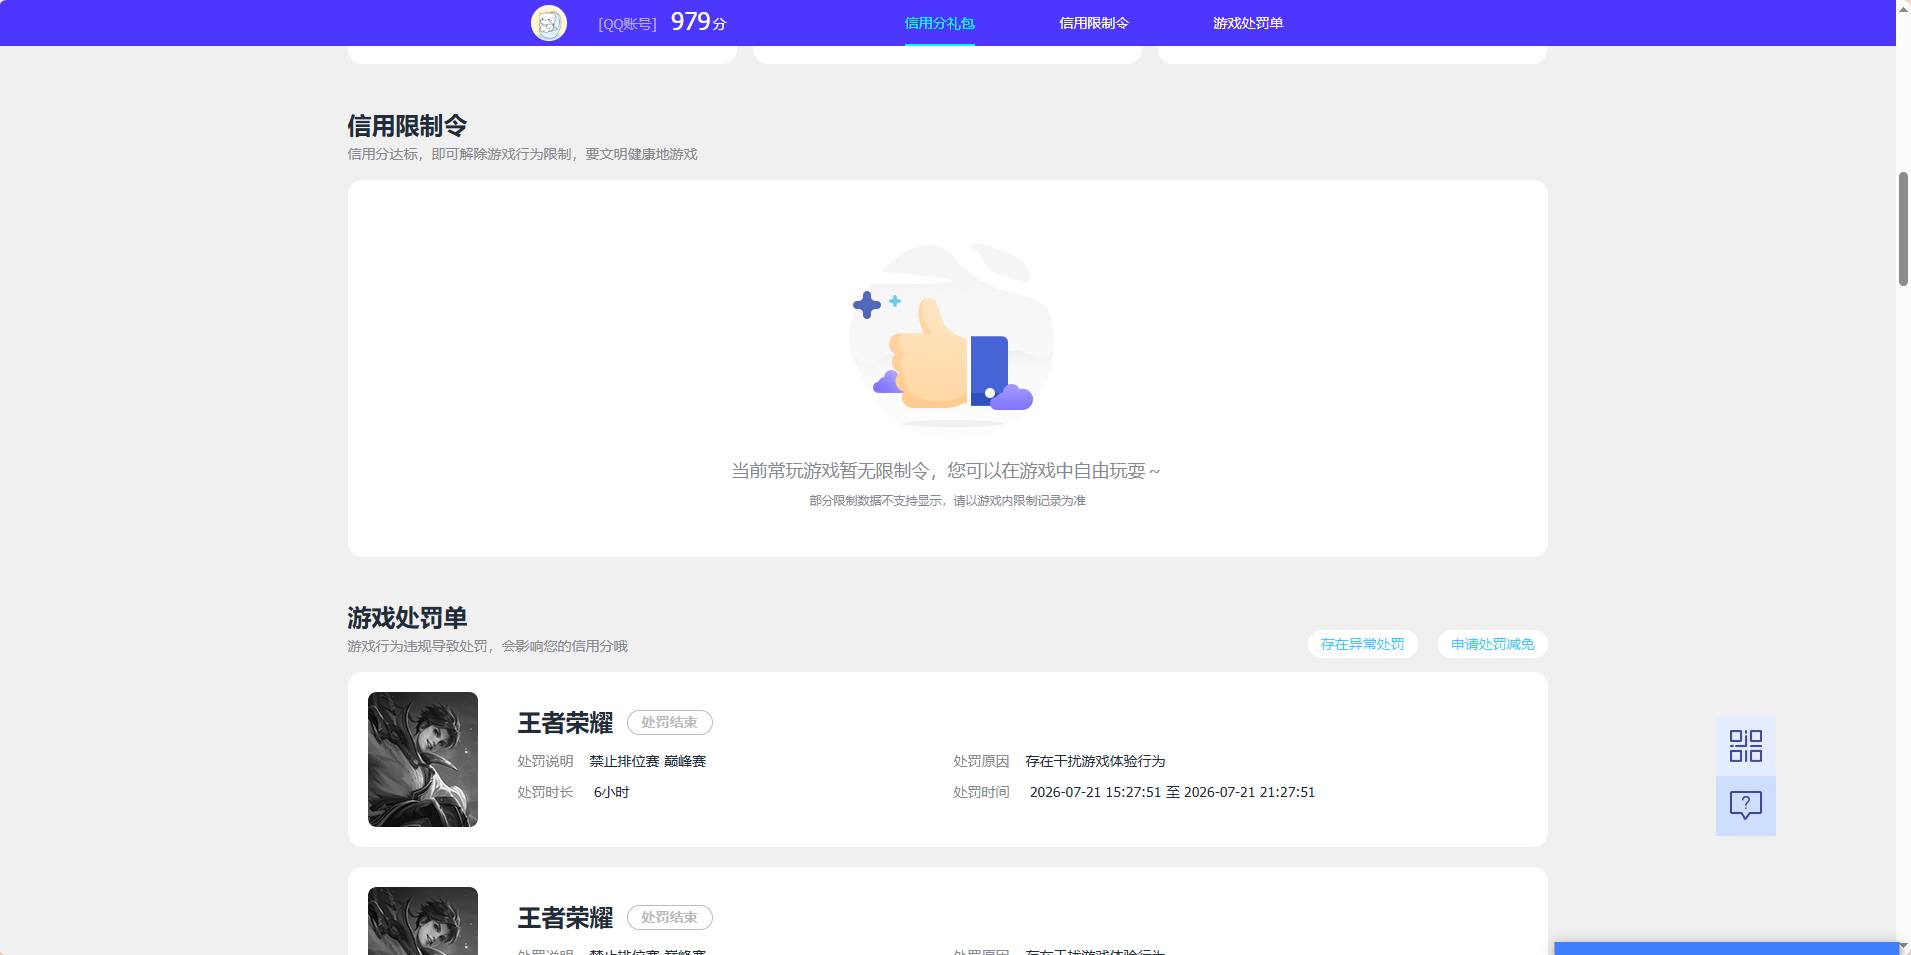
Task: Switch to the 信用分礼包 tab
Action: tap(939, 23)
